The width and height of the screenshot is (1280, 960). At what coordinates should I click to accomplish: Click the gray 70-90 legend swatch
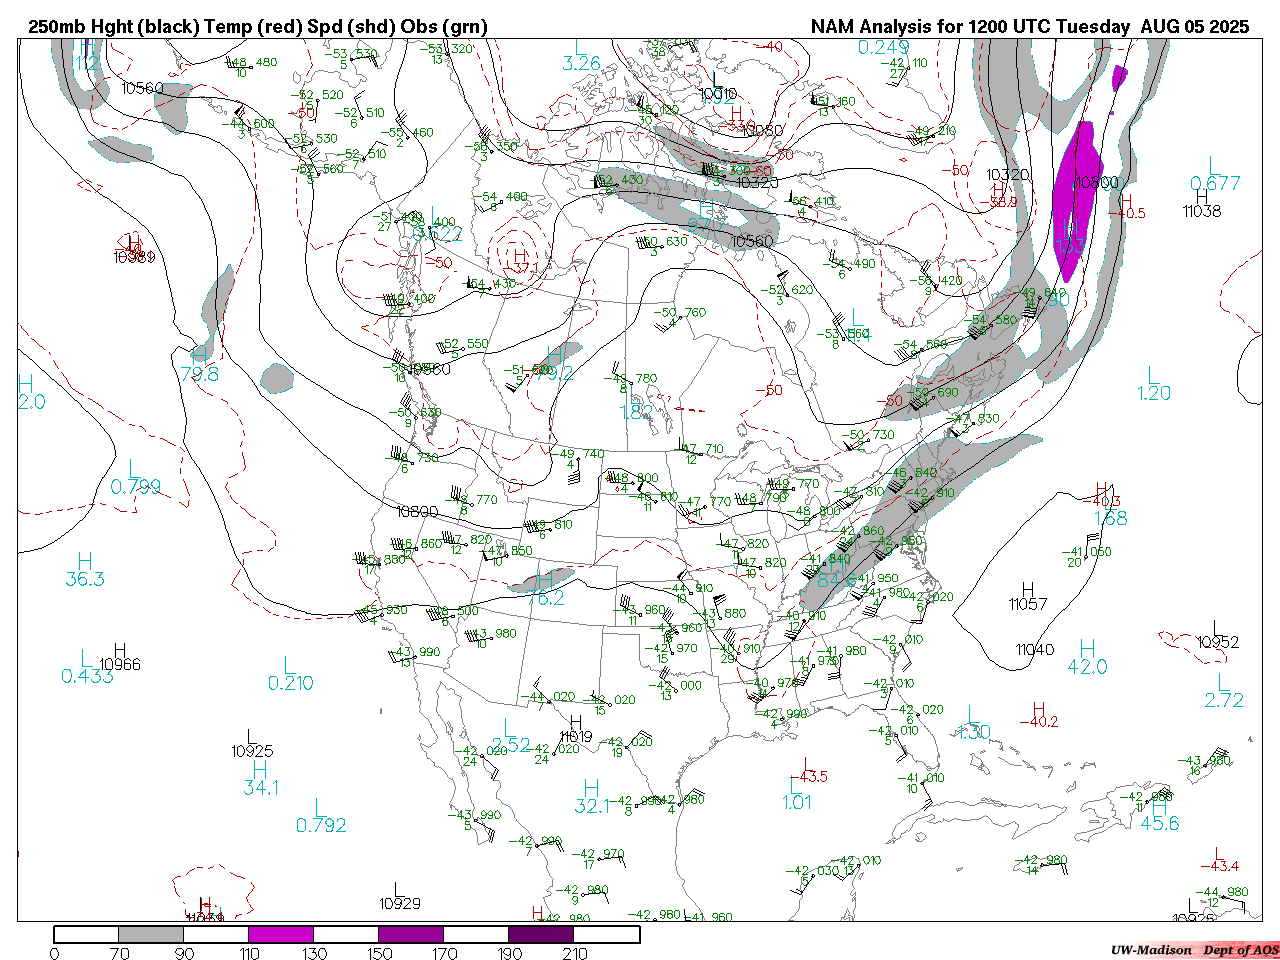151,934
